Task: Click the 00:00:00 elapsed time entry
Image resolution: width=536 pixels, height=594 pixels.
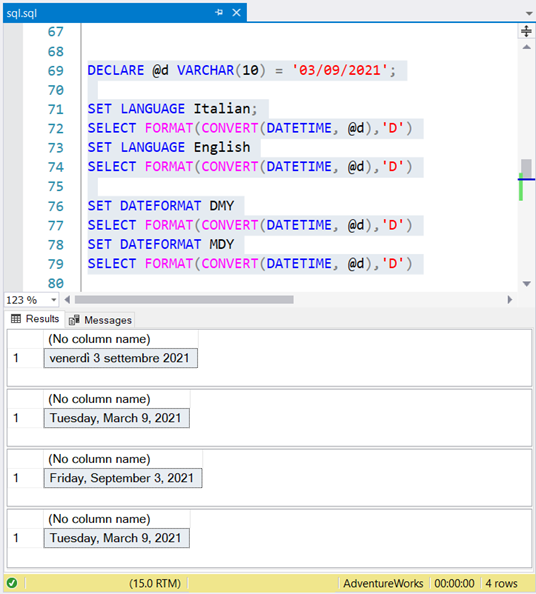Action: (x=454, y=583)
